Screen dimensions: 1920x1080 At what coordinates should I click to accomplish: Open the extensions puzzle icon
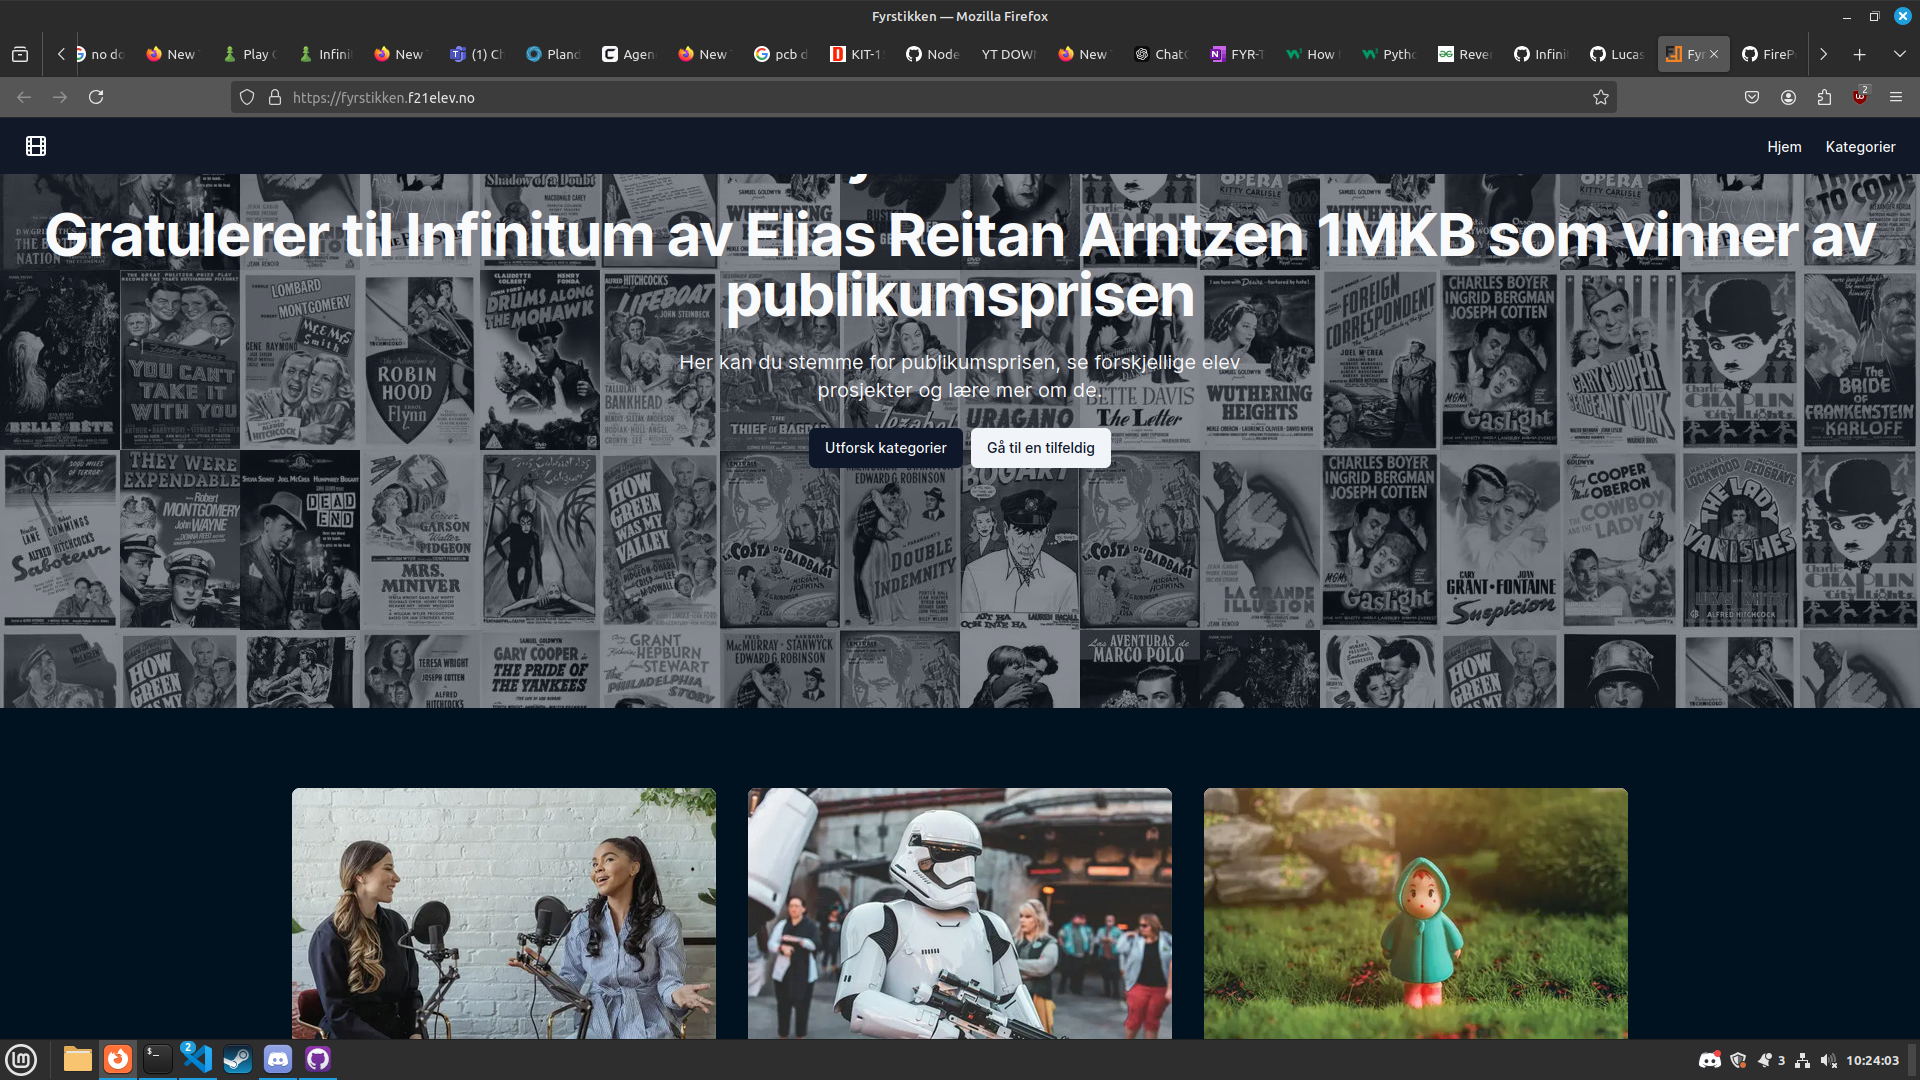click(x=1824, y=97)
